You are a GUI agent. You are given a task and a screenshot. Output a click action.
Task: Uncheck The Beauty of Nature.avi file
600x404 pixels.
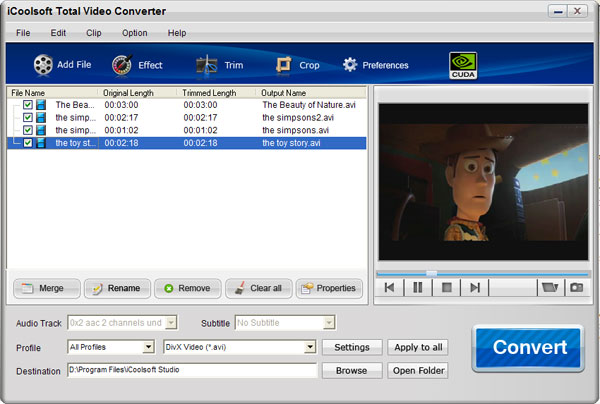pos(28,105)
